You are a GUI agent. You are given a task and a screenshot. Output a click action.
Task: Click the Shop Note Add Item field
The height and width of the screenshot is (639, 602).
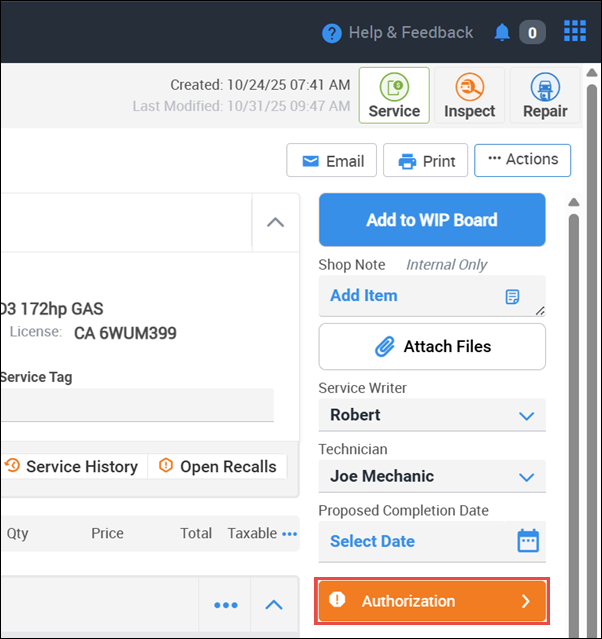(x=410, y=296)
